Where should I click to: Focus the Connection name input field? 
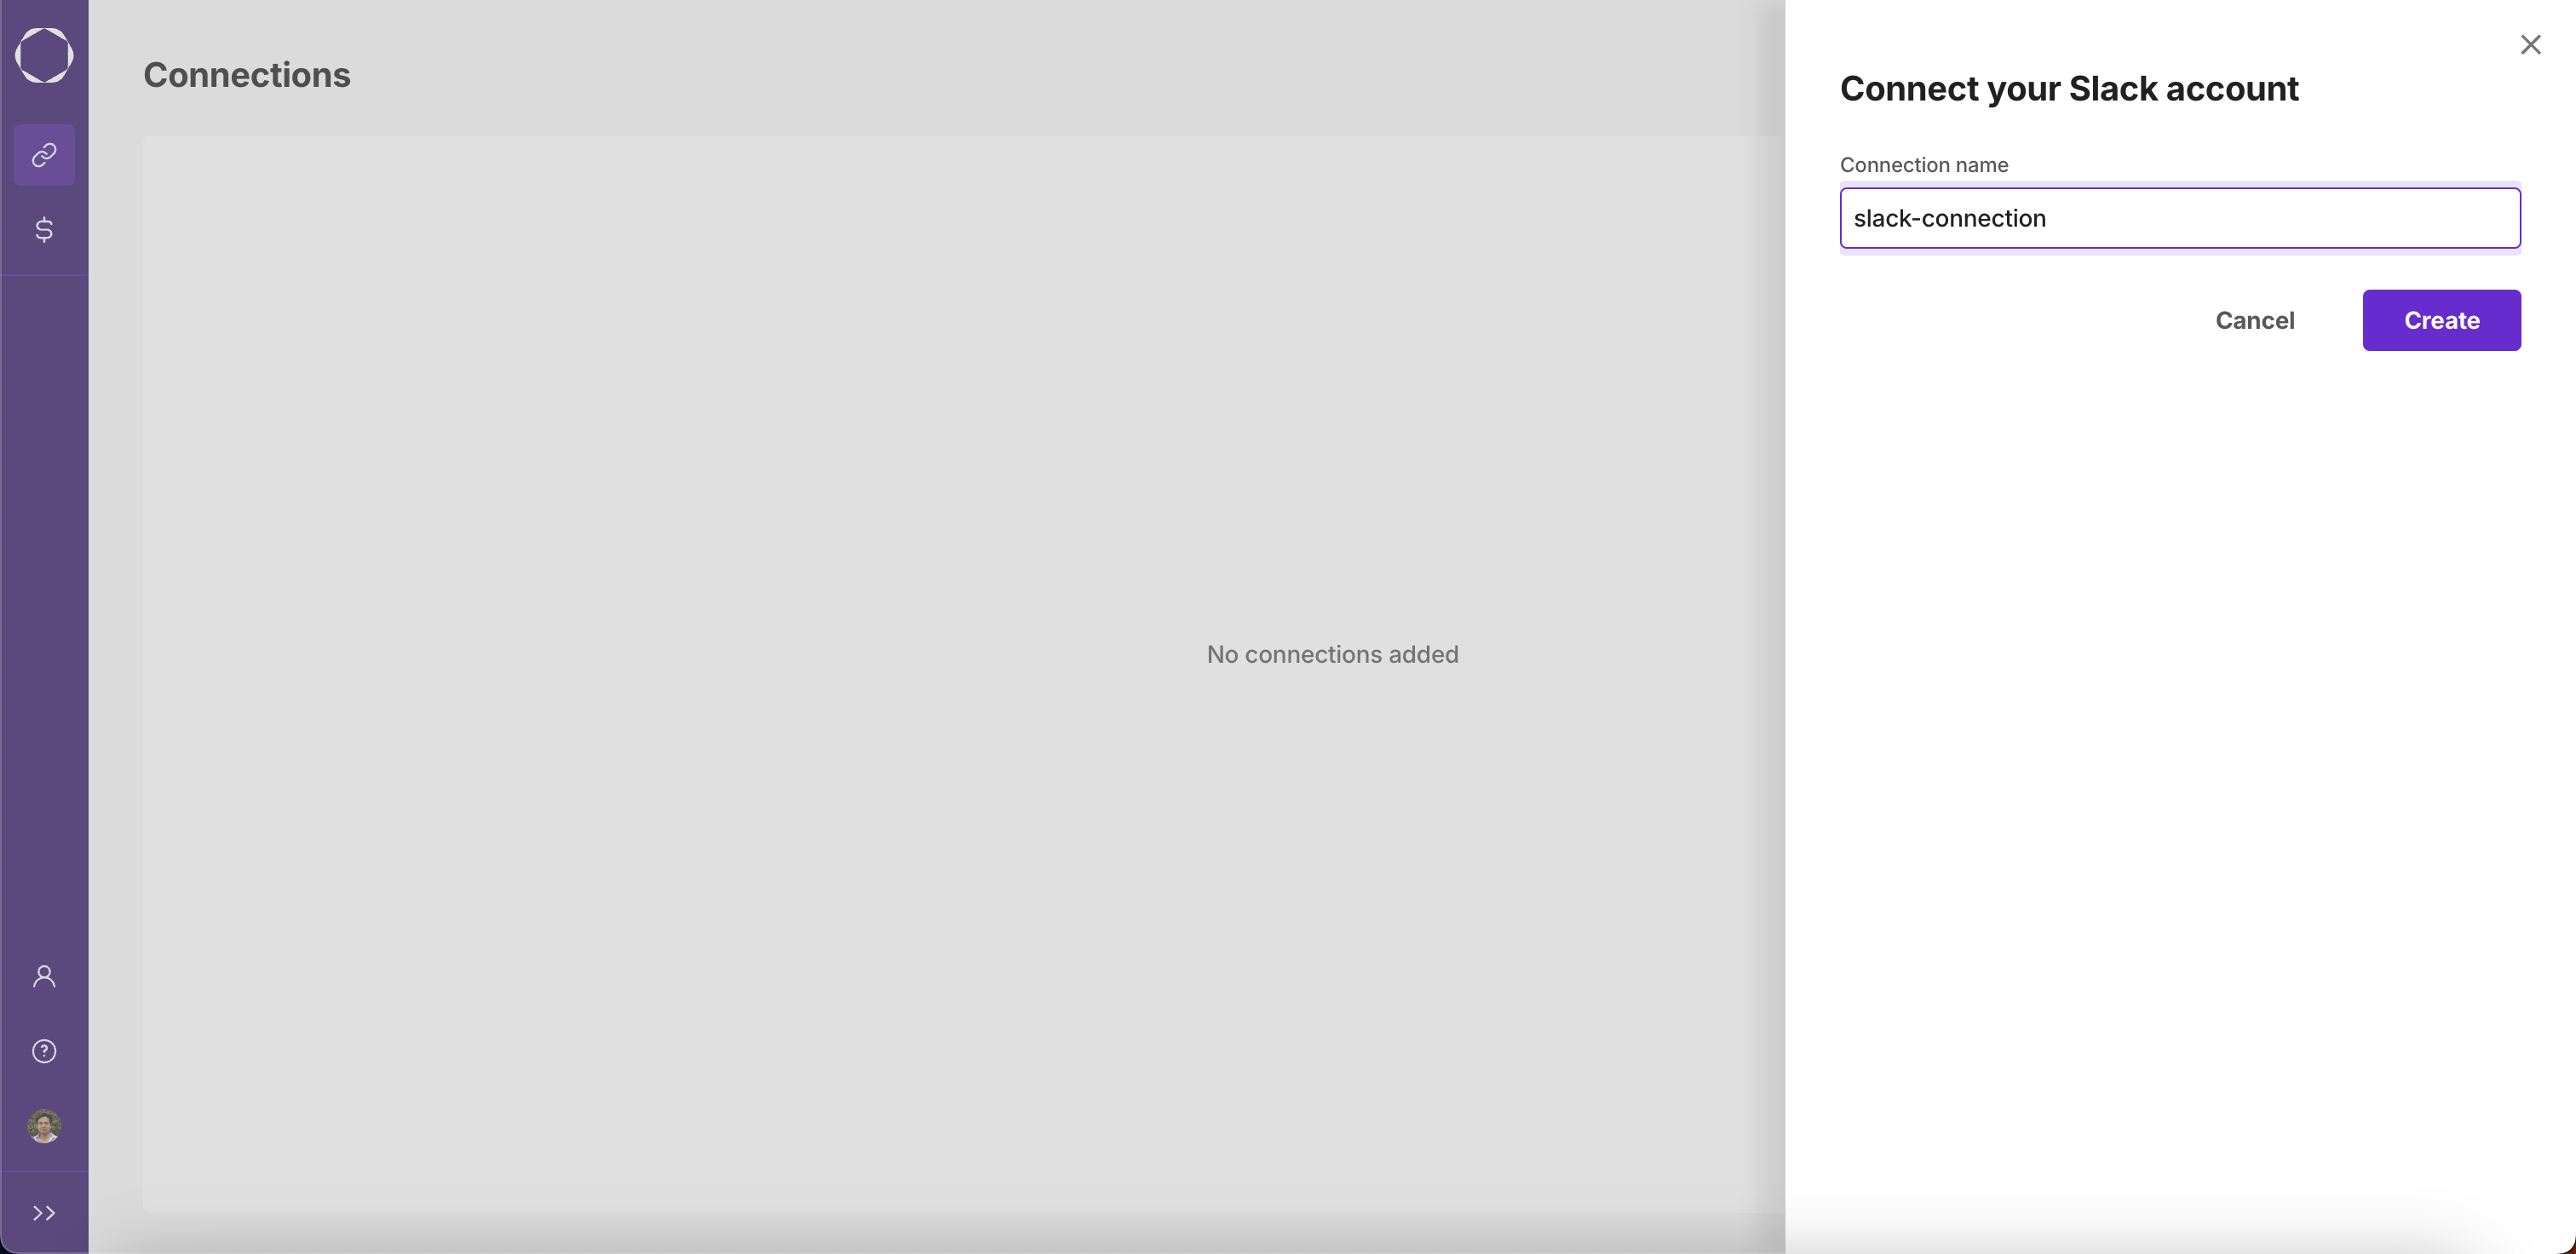pos(2180,218)
